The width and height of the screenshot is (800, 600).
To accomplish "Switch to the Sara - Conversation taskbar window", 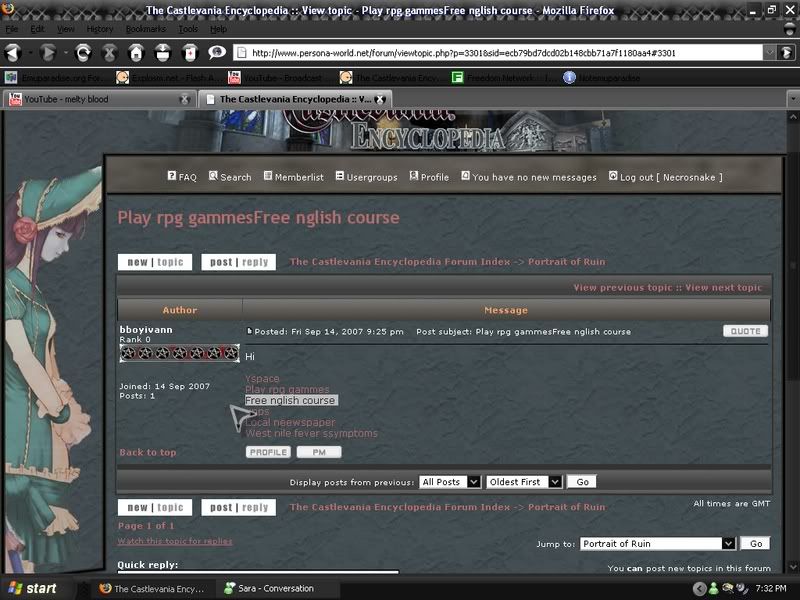I will point(276,588).
